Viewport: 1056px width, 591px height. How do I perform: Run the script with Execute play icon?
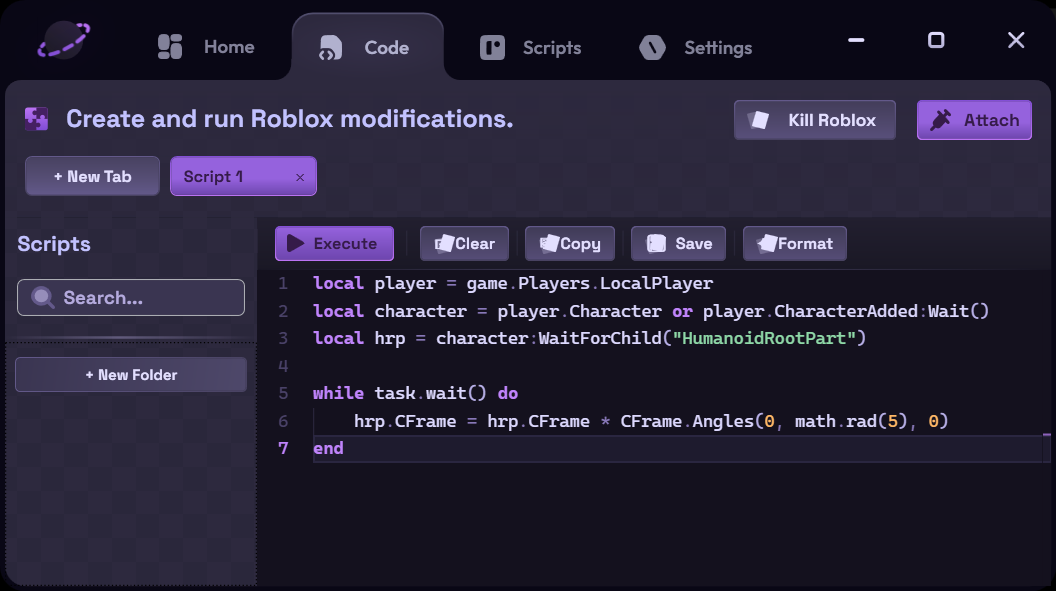(295, 243)
